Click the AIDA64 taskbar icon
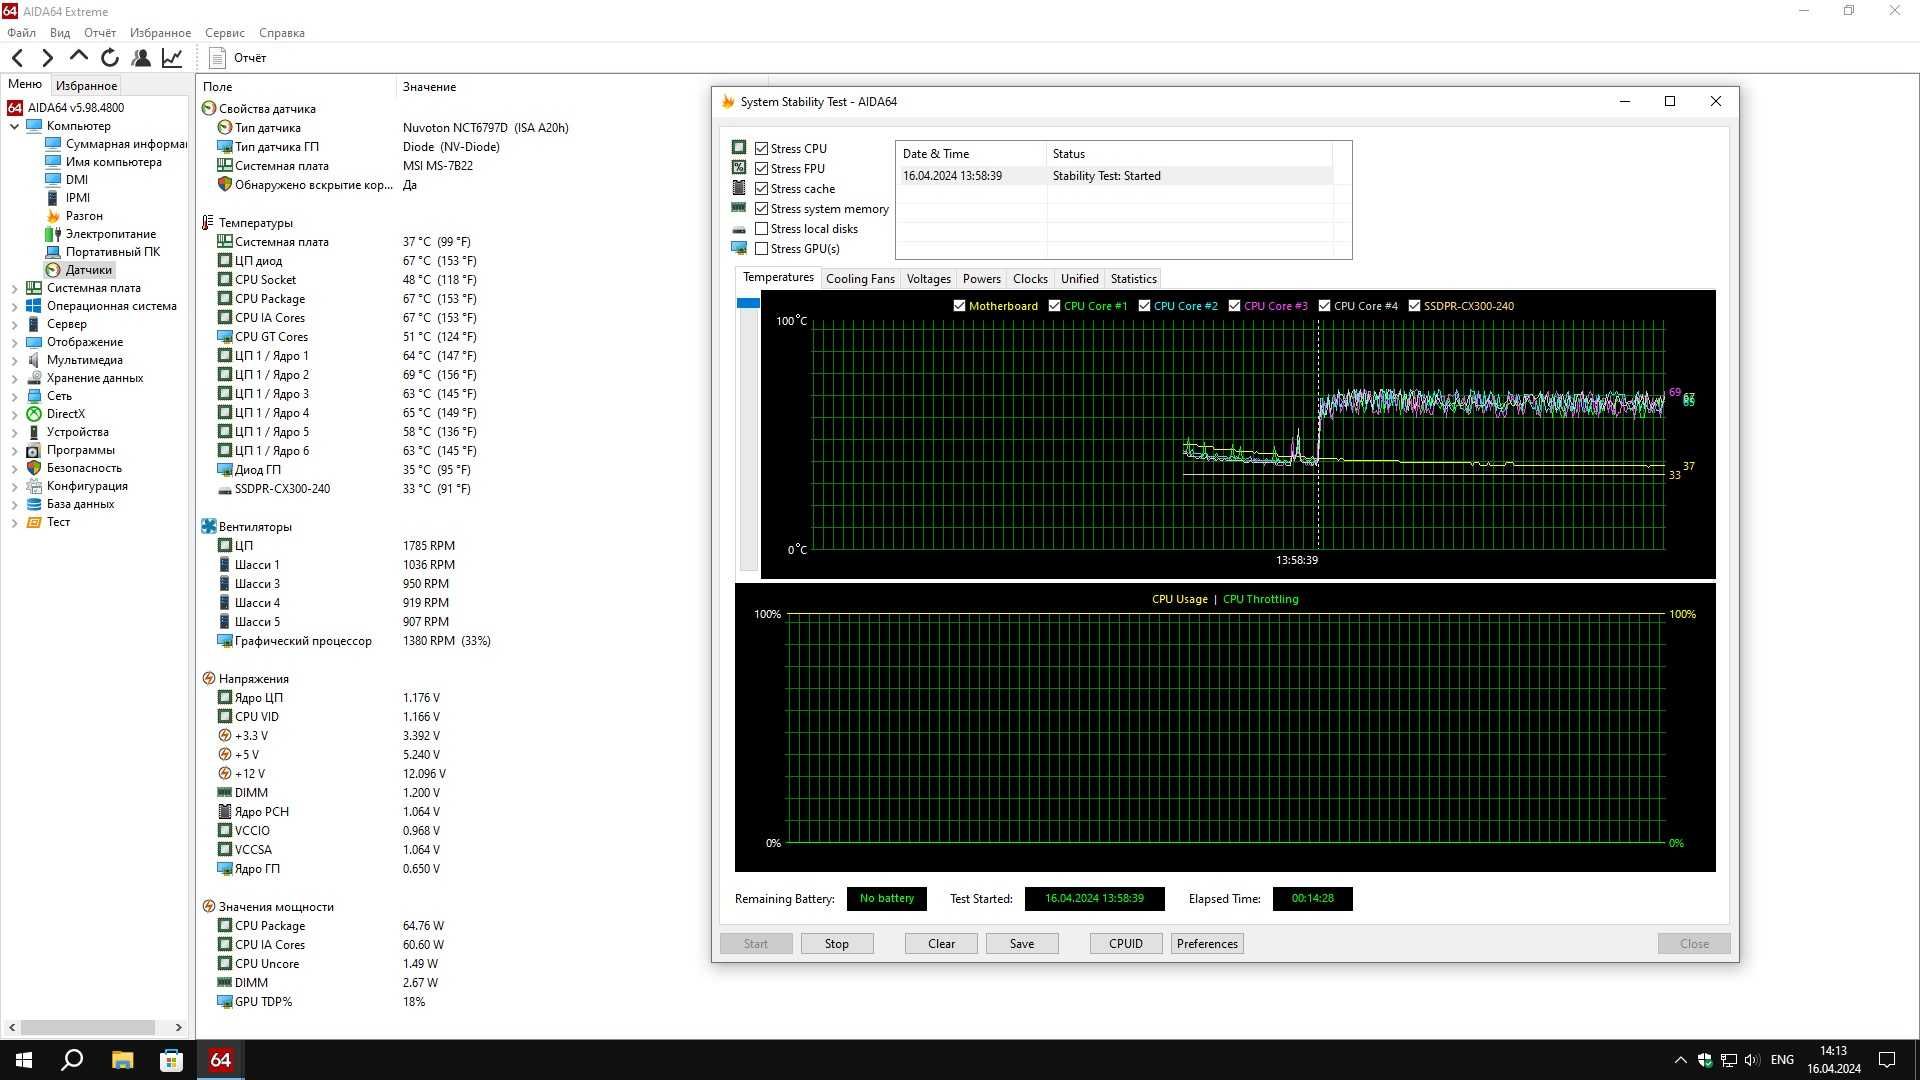Image resolution: width=1920 pixels, height=1080 pixels. (220, 1060)
